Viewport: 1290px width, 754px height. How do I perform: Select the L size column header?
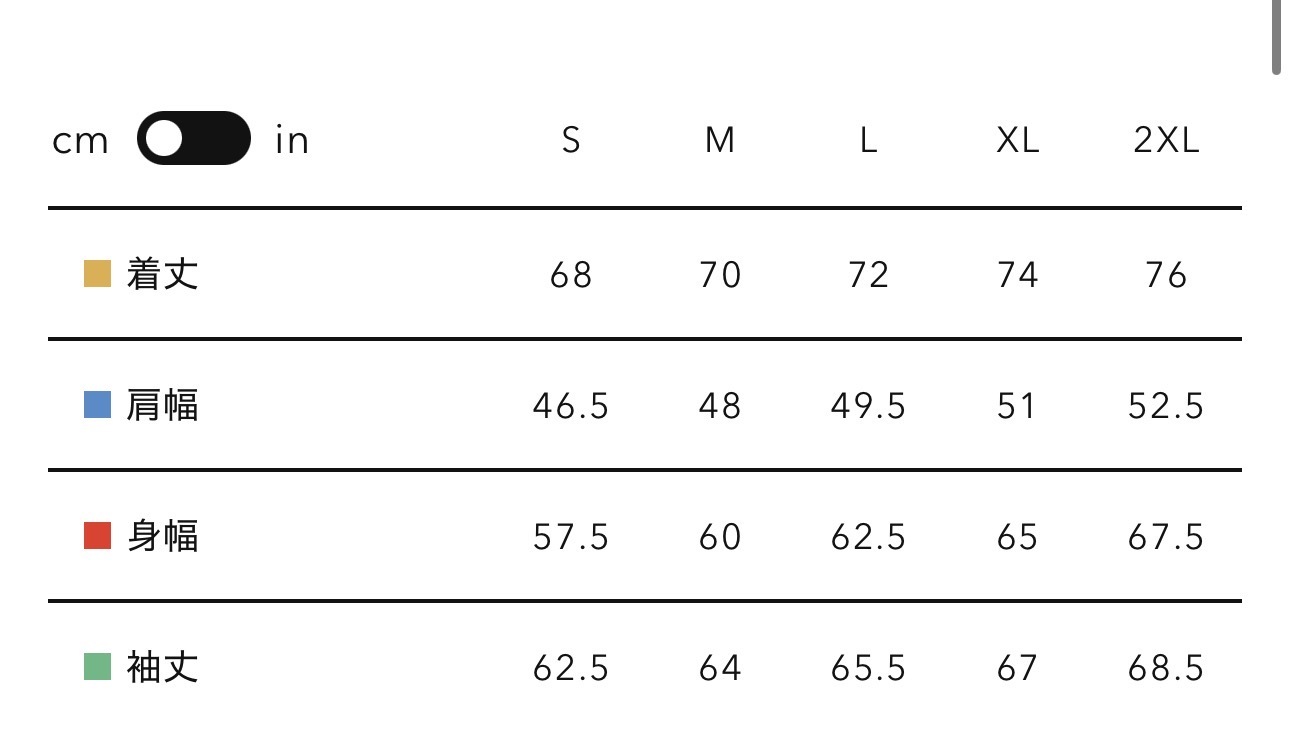pos(868,141)
